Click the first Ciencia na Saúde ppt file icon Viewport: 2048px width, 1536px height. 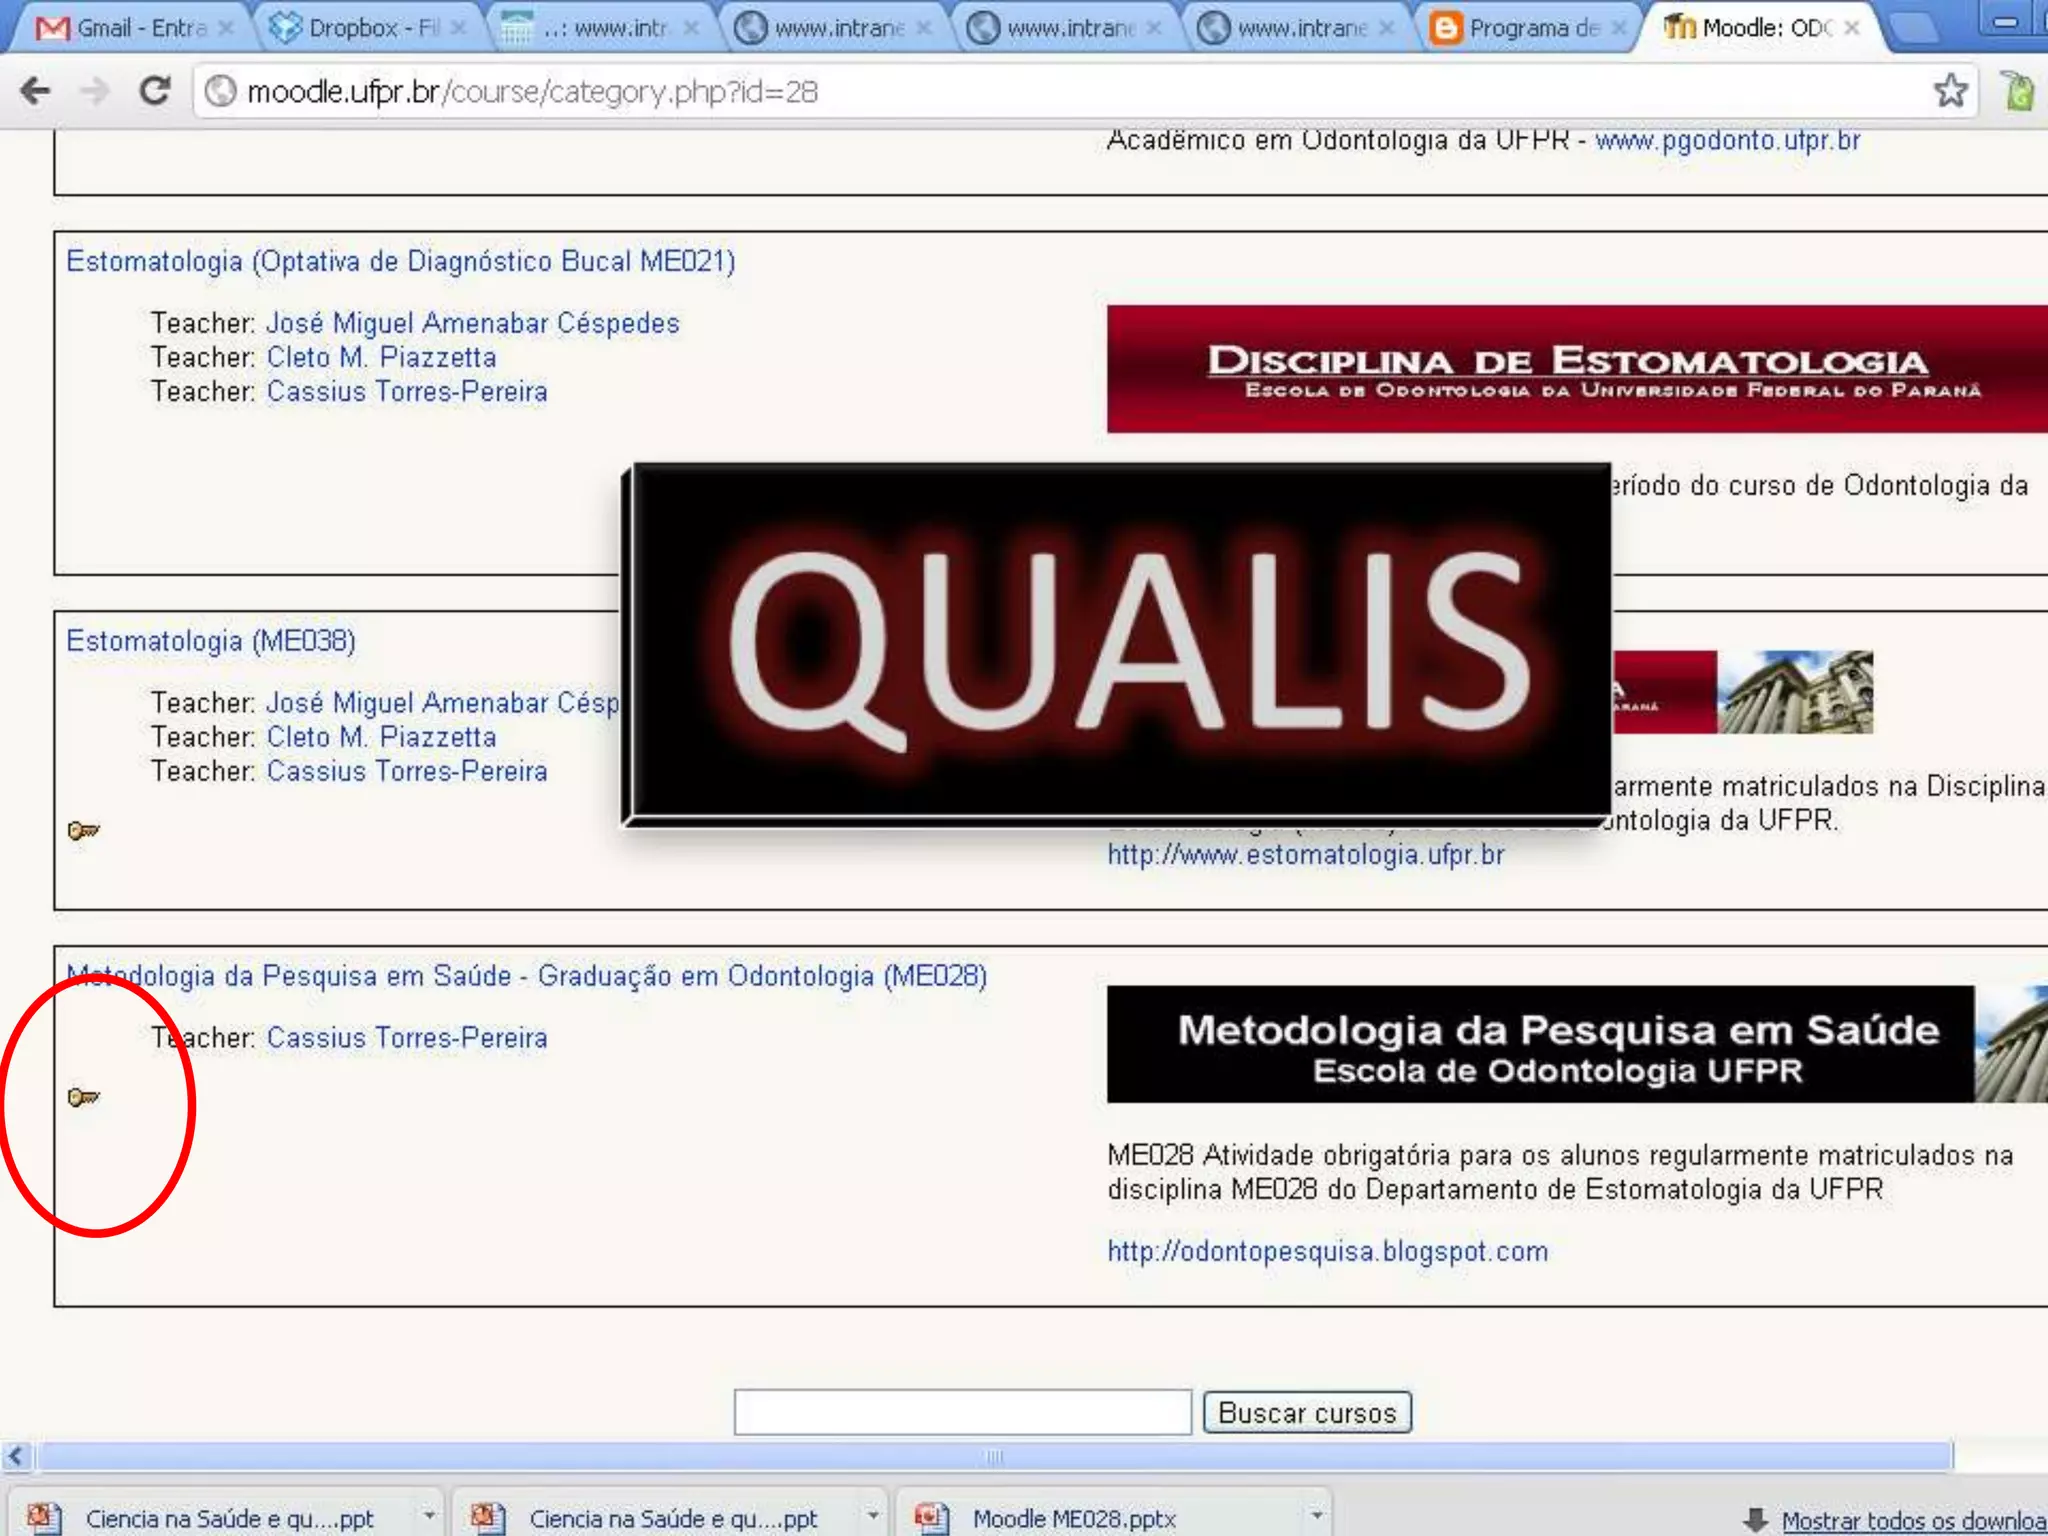(x=44, y=1518)
